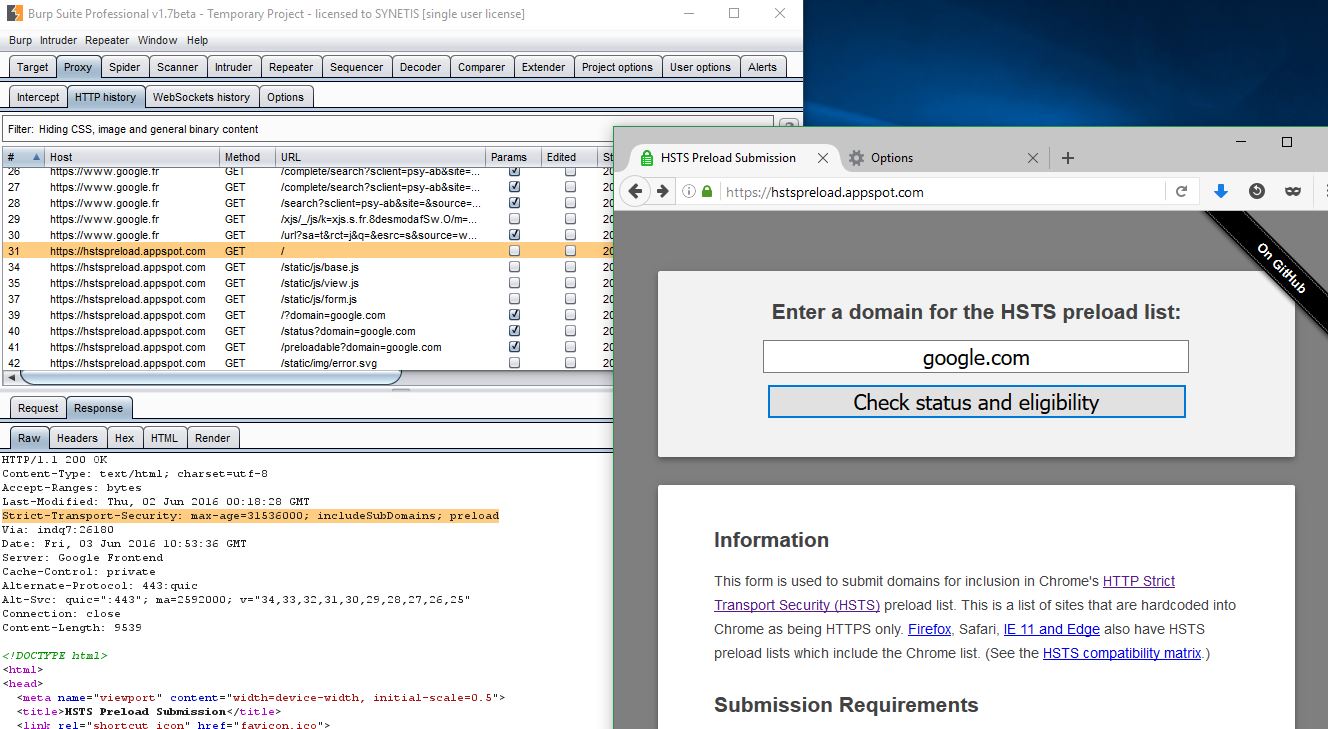The width and height of the screenshot is (1328, 729).
Task: Switch response view to Render
Action: point(212,438)
